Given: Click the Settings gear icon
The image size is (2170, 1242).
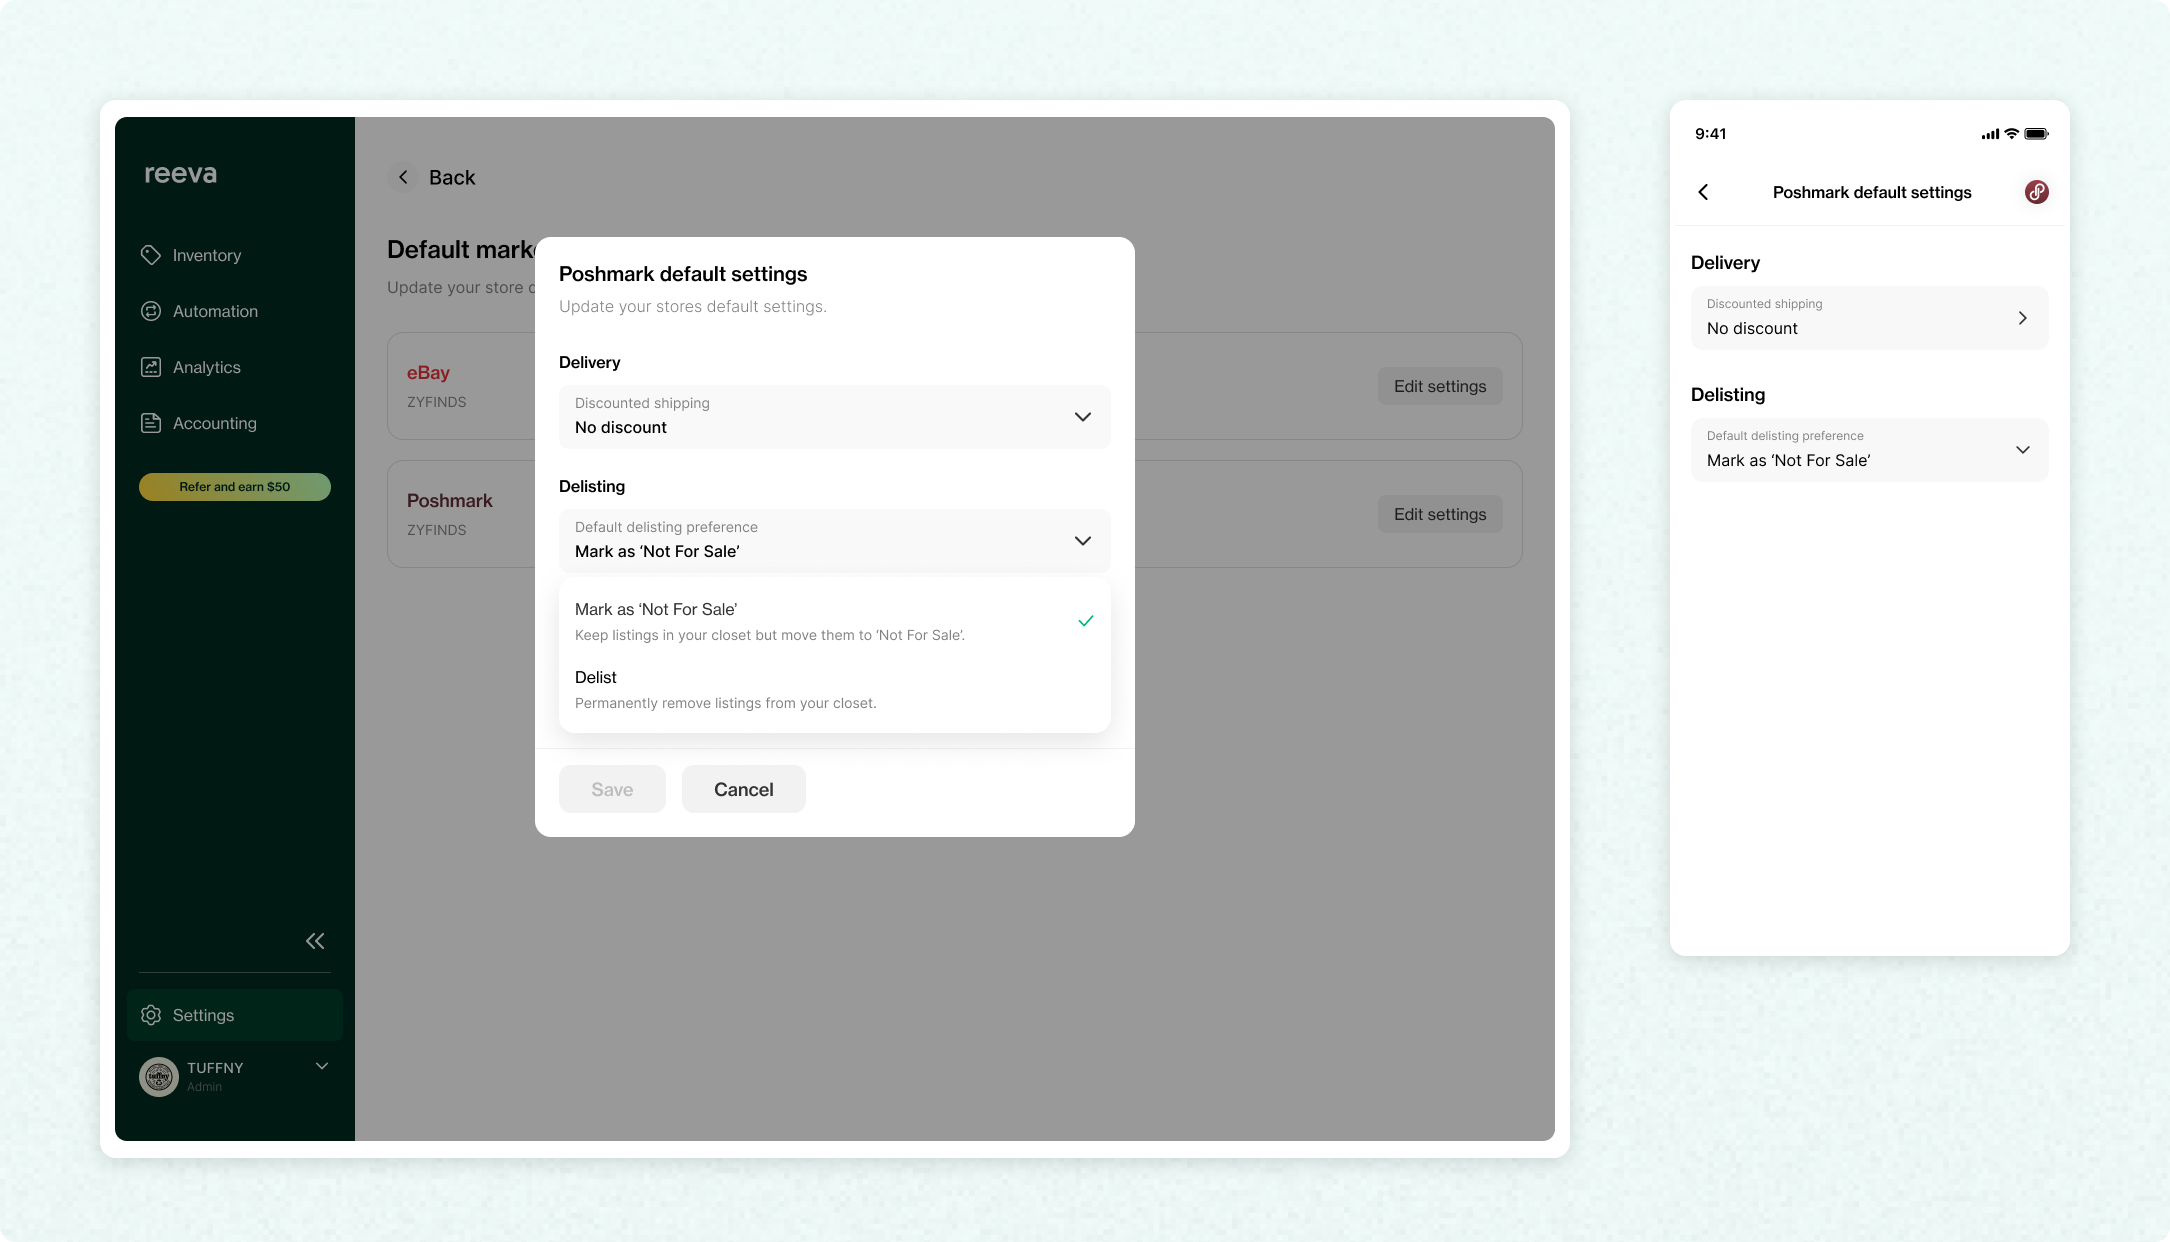Looking at the screenshot, I should point(151,1015).
